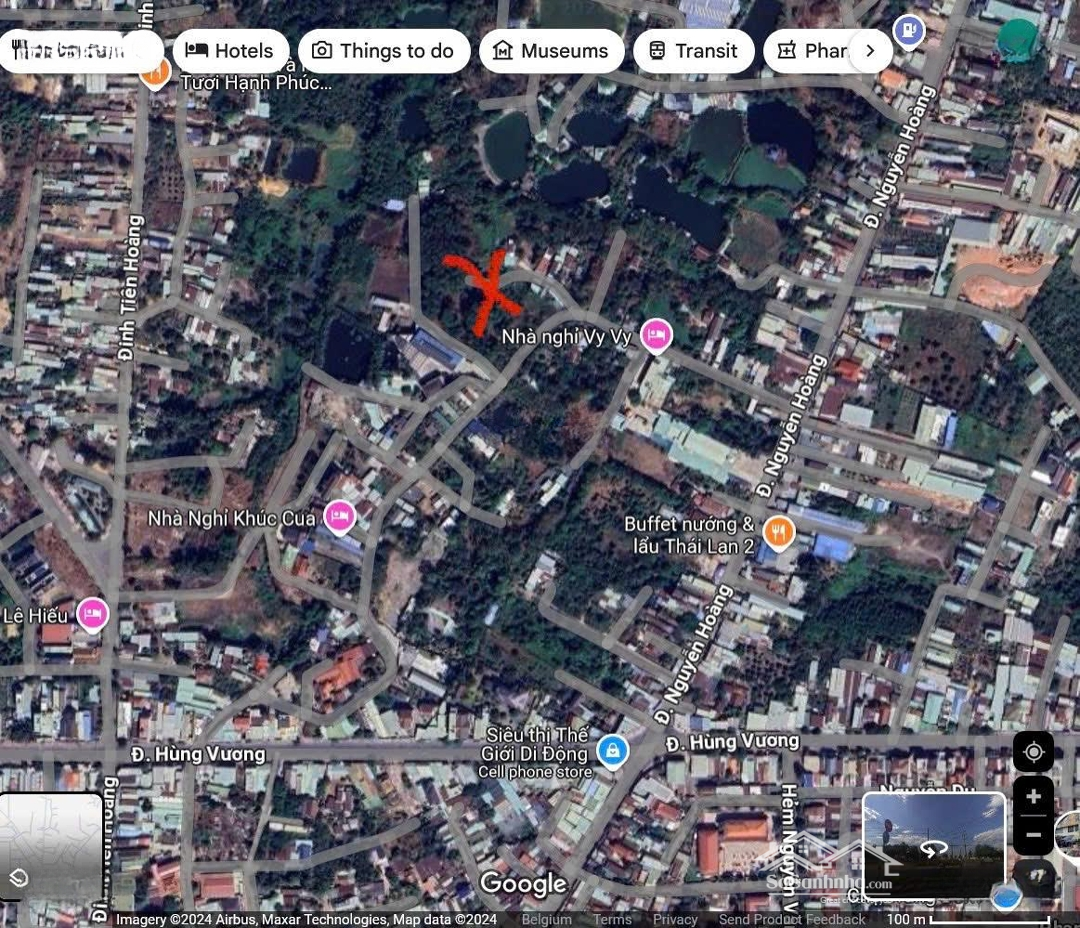Image resolution: width=1080 pixels, height=928 pixels.
Task: Open the Buffet nướng & lẩu Thái Lan 2 restaurant pin
Action: 778,532
